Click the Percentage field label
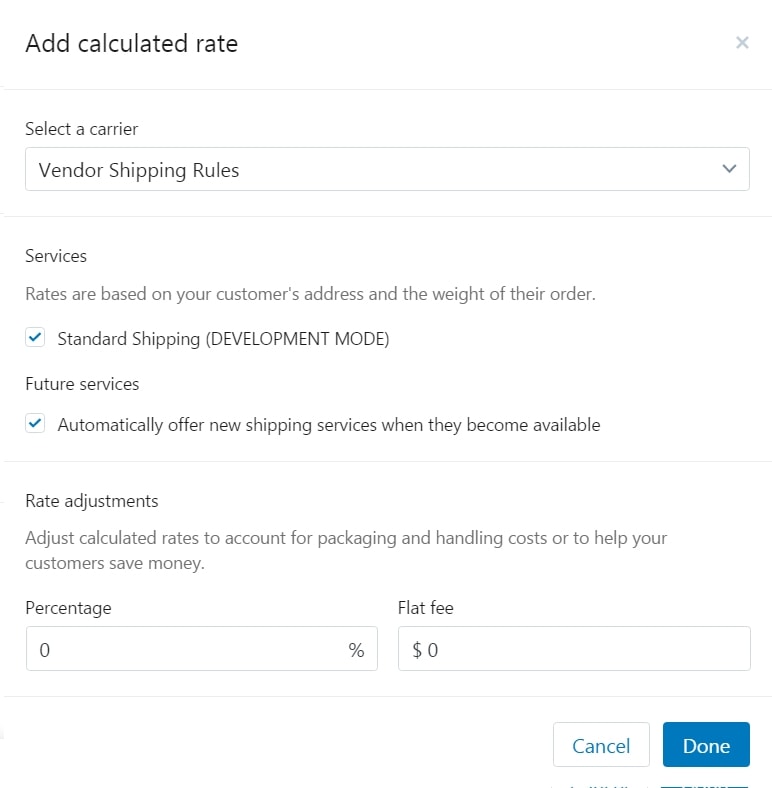This screenshot has width=772, height=788. pos(68,608)
